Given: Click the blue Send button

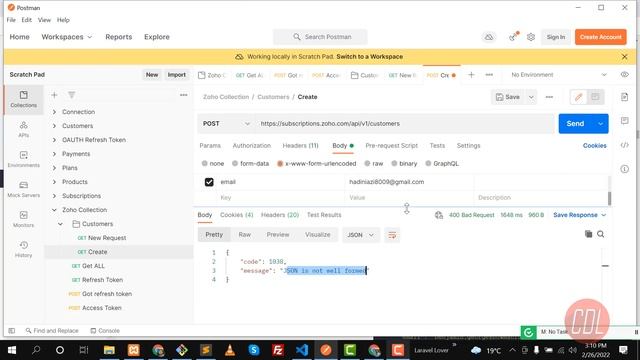Looking at the screenshot, I should click(x=576, y=124).
